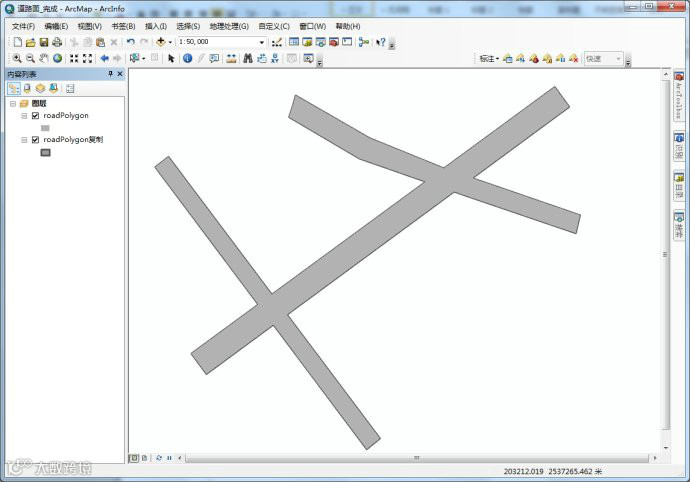Click the roadPolygon light gray symbol swatch
Viewport: 690px width, 482px height.
(x=45, y=128)
